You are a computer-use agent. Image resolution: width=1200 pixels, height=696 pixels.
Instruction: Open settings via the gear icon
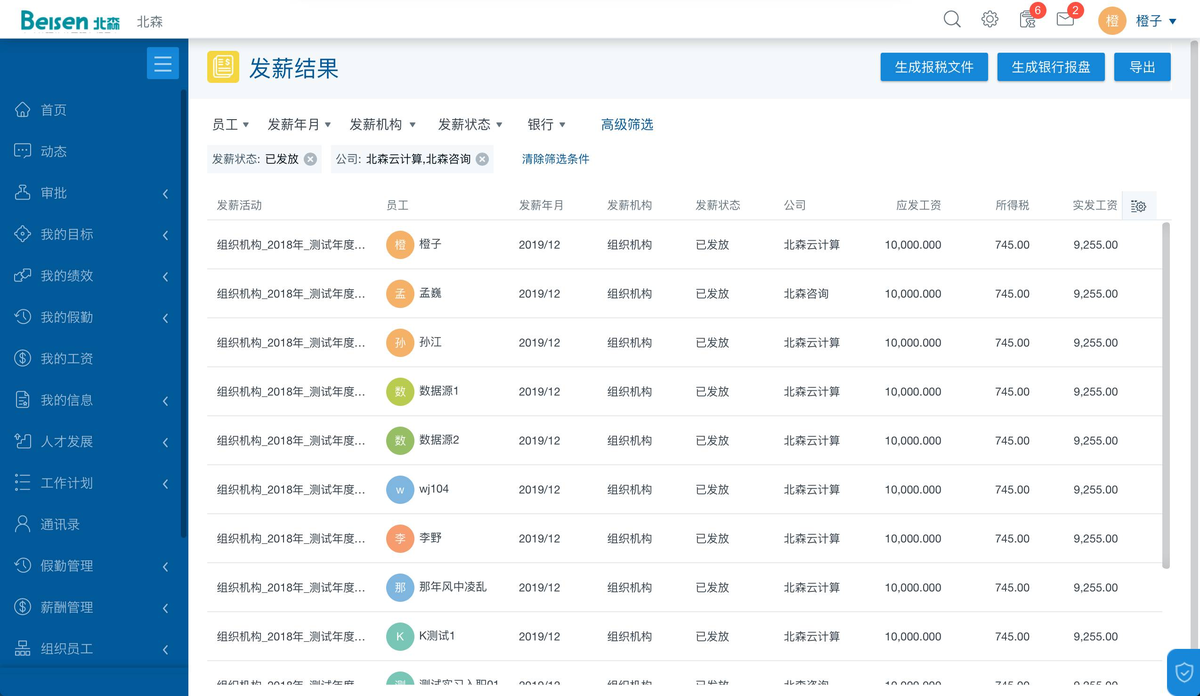coord(989,19)
